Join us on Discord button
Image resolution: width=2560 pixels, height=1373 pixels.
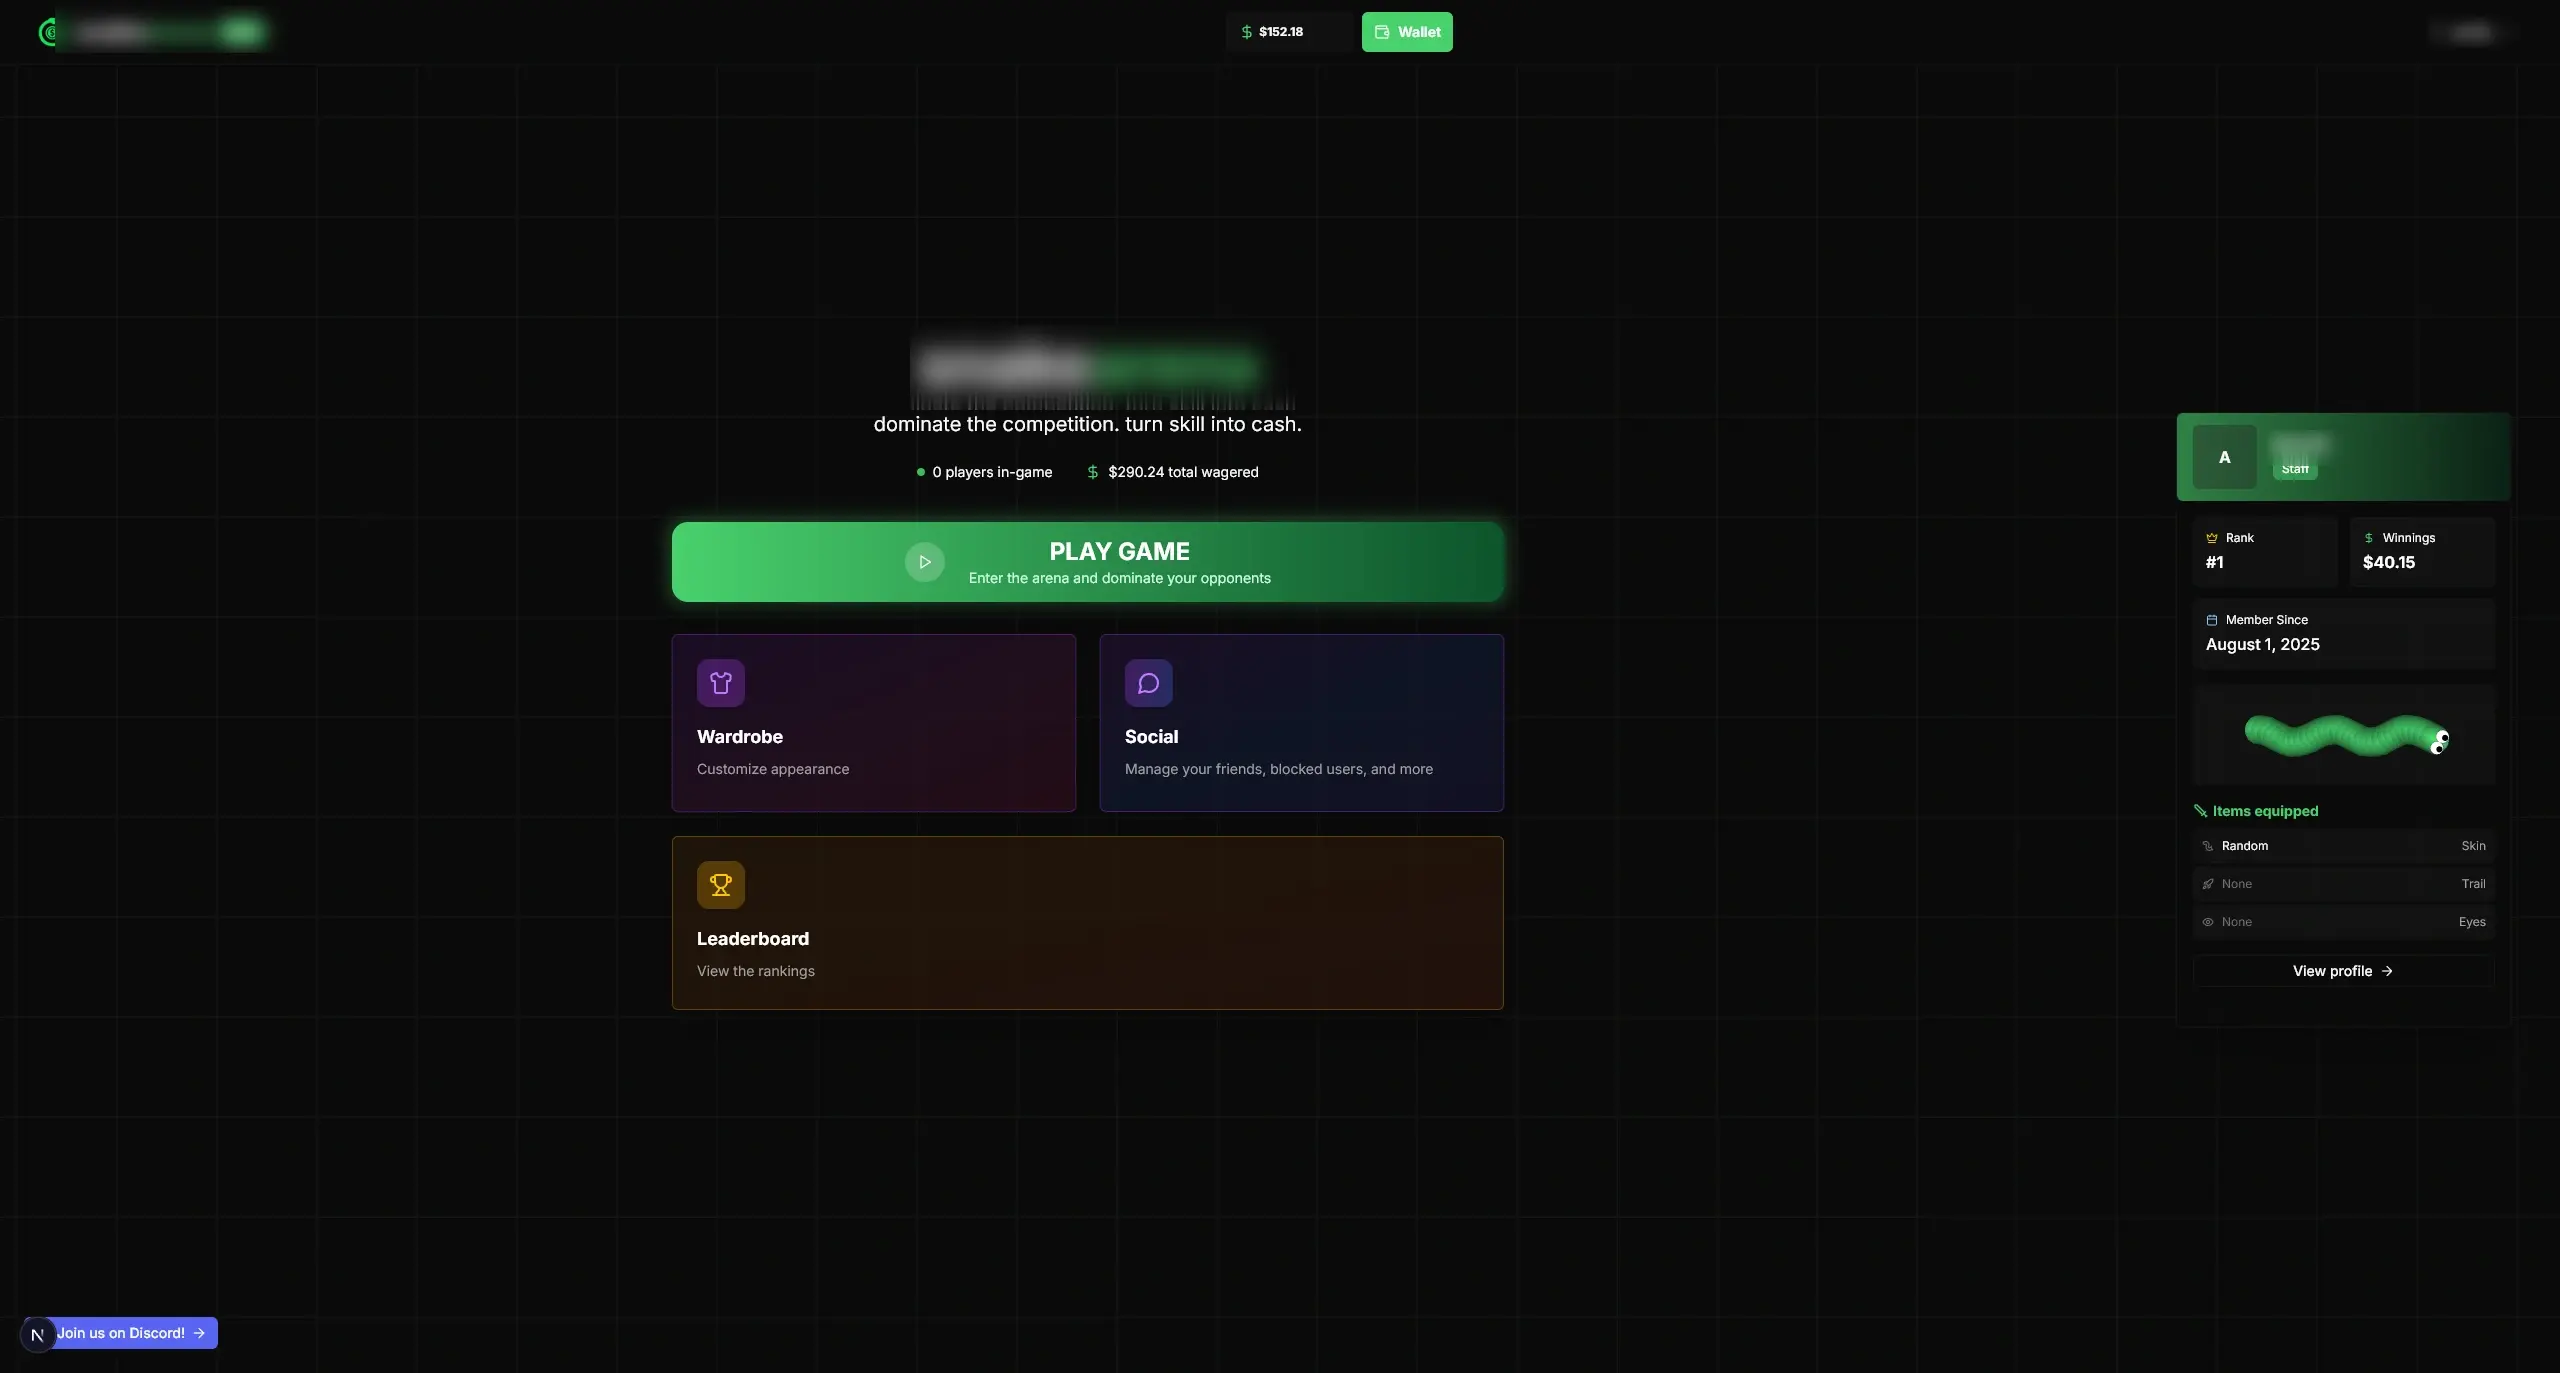(x=131, y=1333)
